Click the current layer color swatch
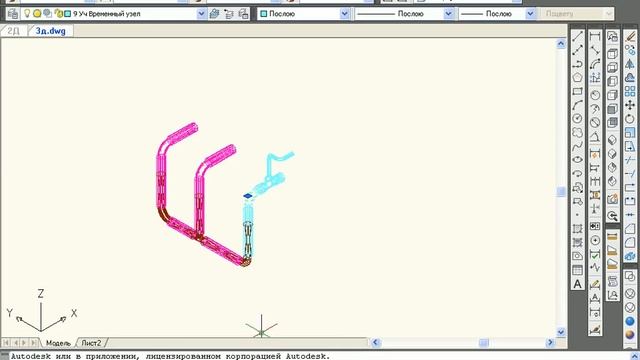640x360 pixels. [x=67, y=13]
